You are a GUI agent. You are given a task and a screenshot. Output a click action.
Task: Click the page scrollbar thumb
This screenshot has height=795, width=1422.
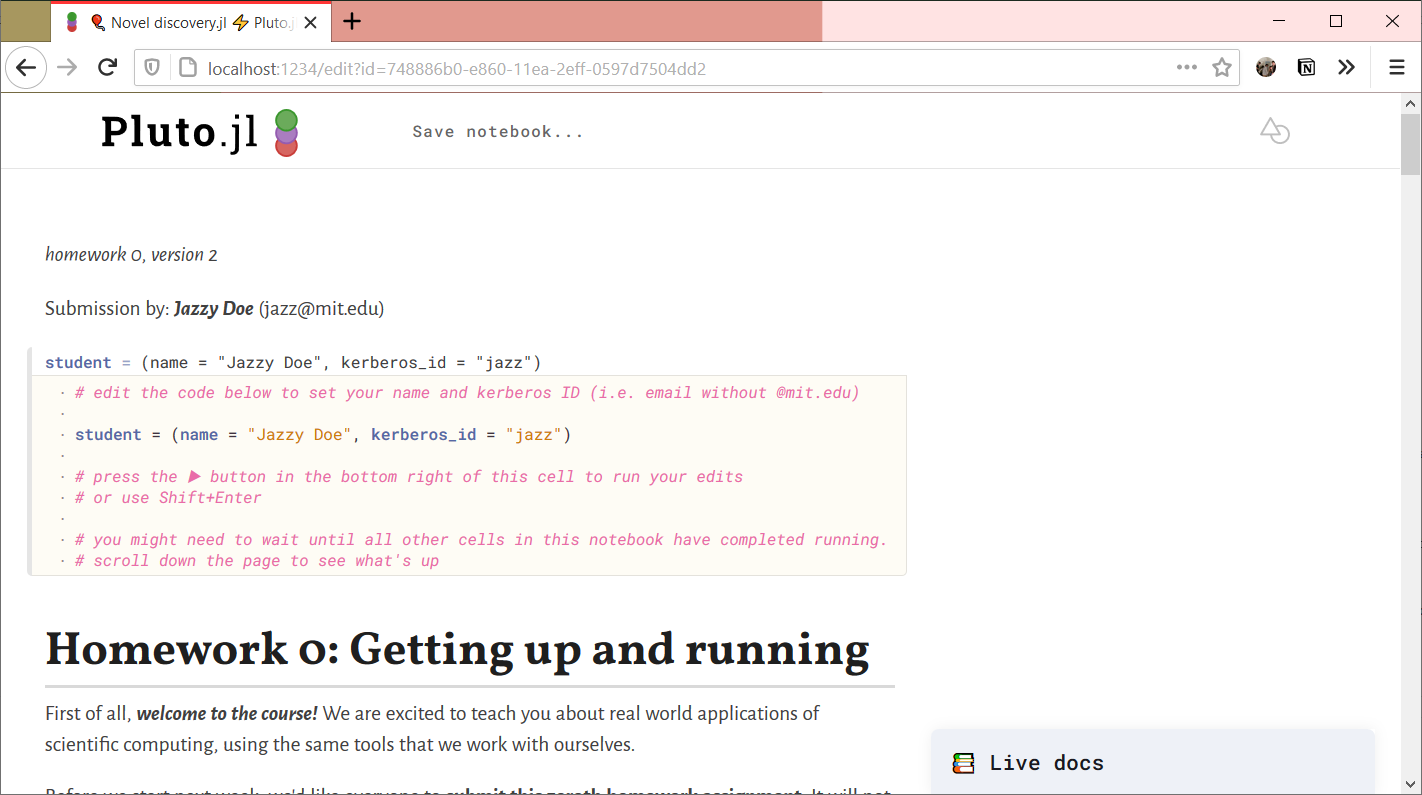click(x=1411, y=145)
